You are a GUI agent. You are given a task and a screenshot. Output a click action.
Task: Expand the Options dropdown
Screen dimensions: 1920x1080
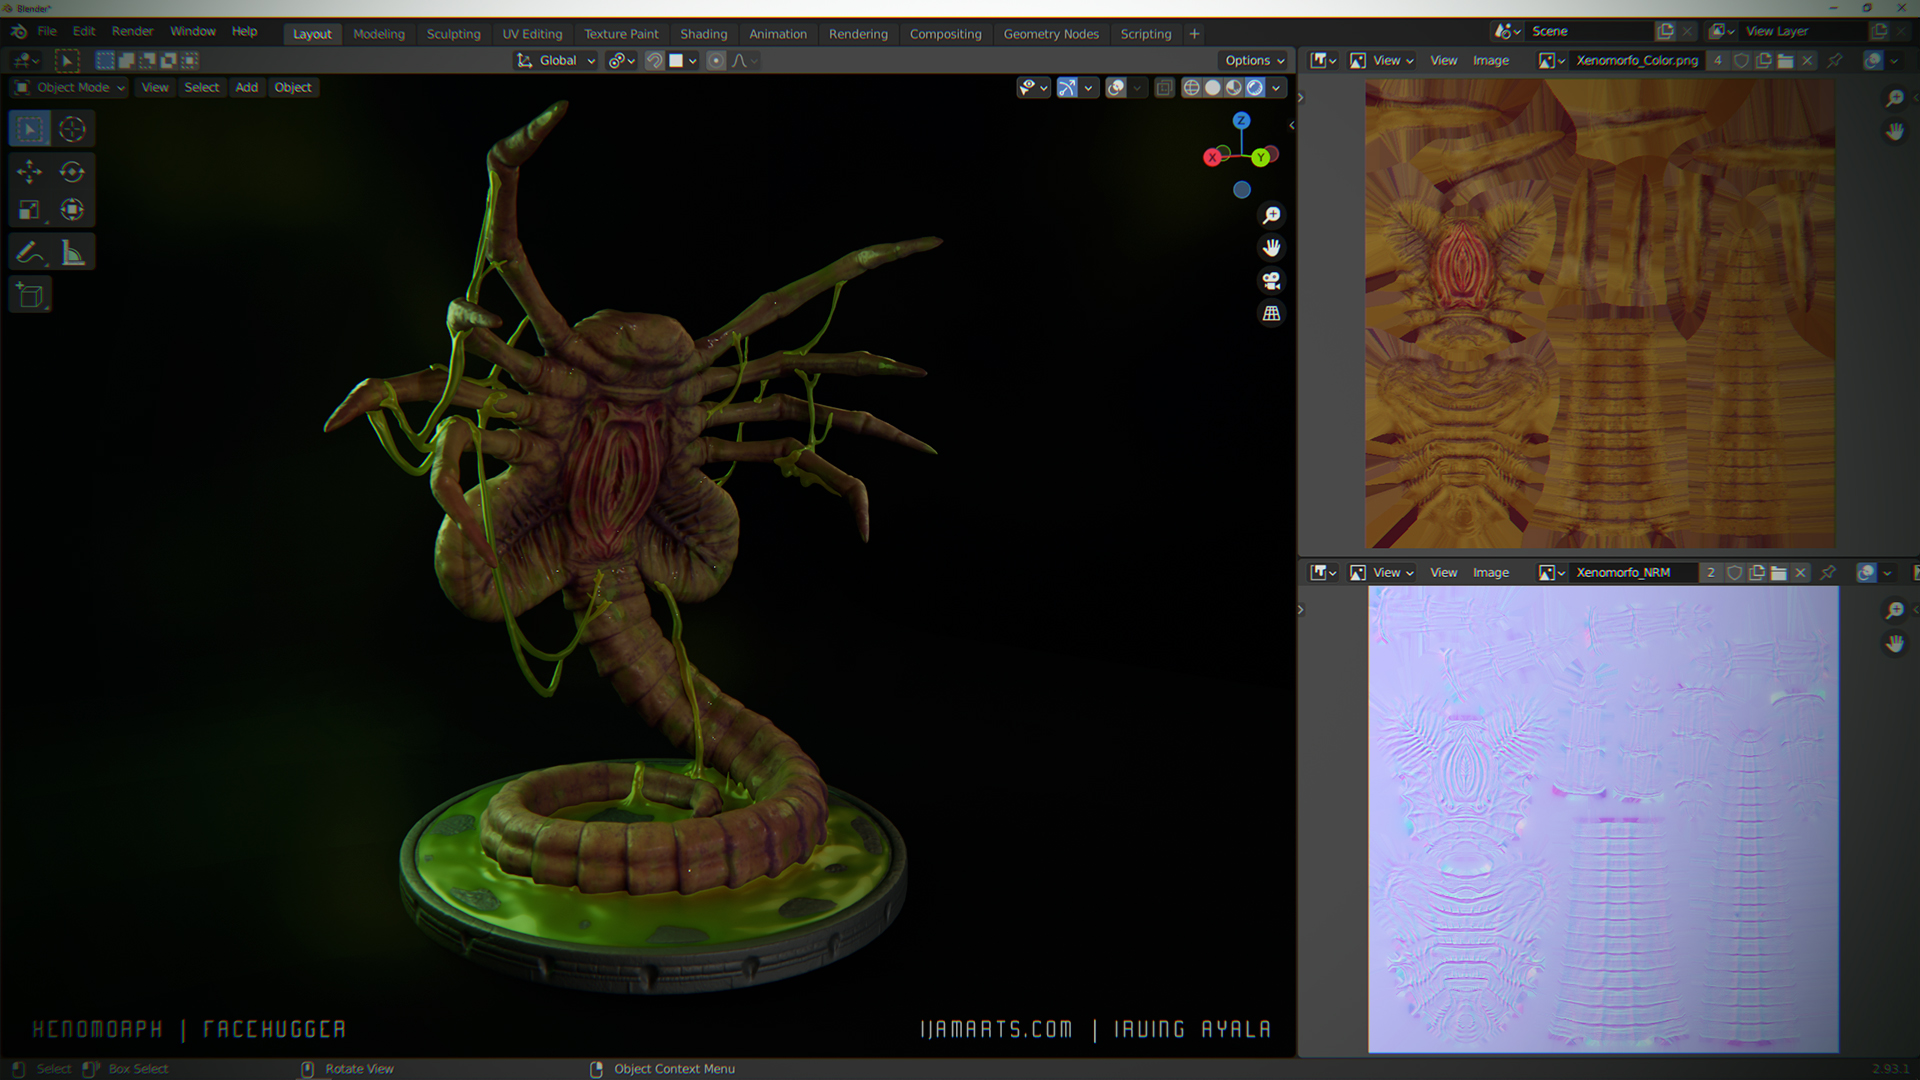coord(1254,61)
